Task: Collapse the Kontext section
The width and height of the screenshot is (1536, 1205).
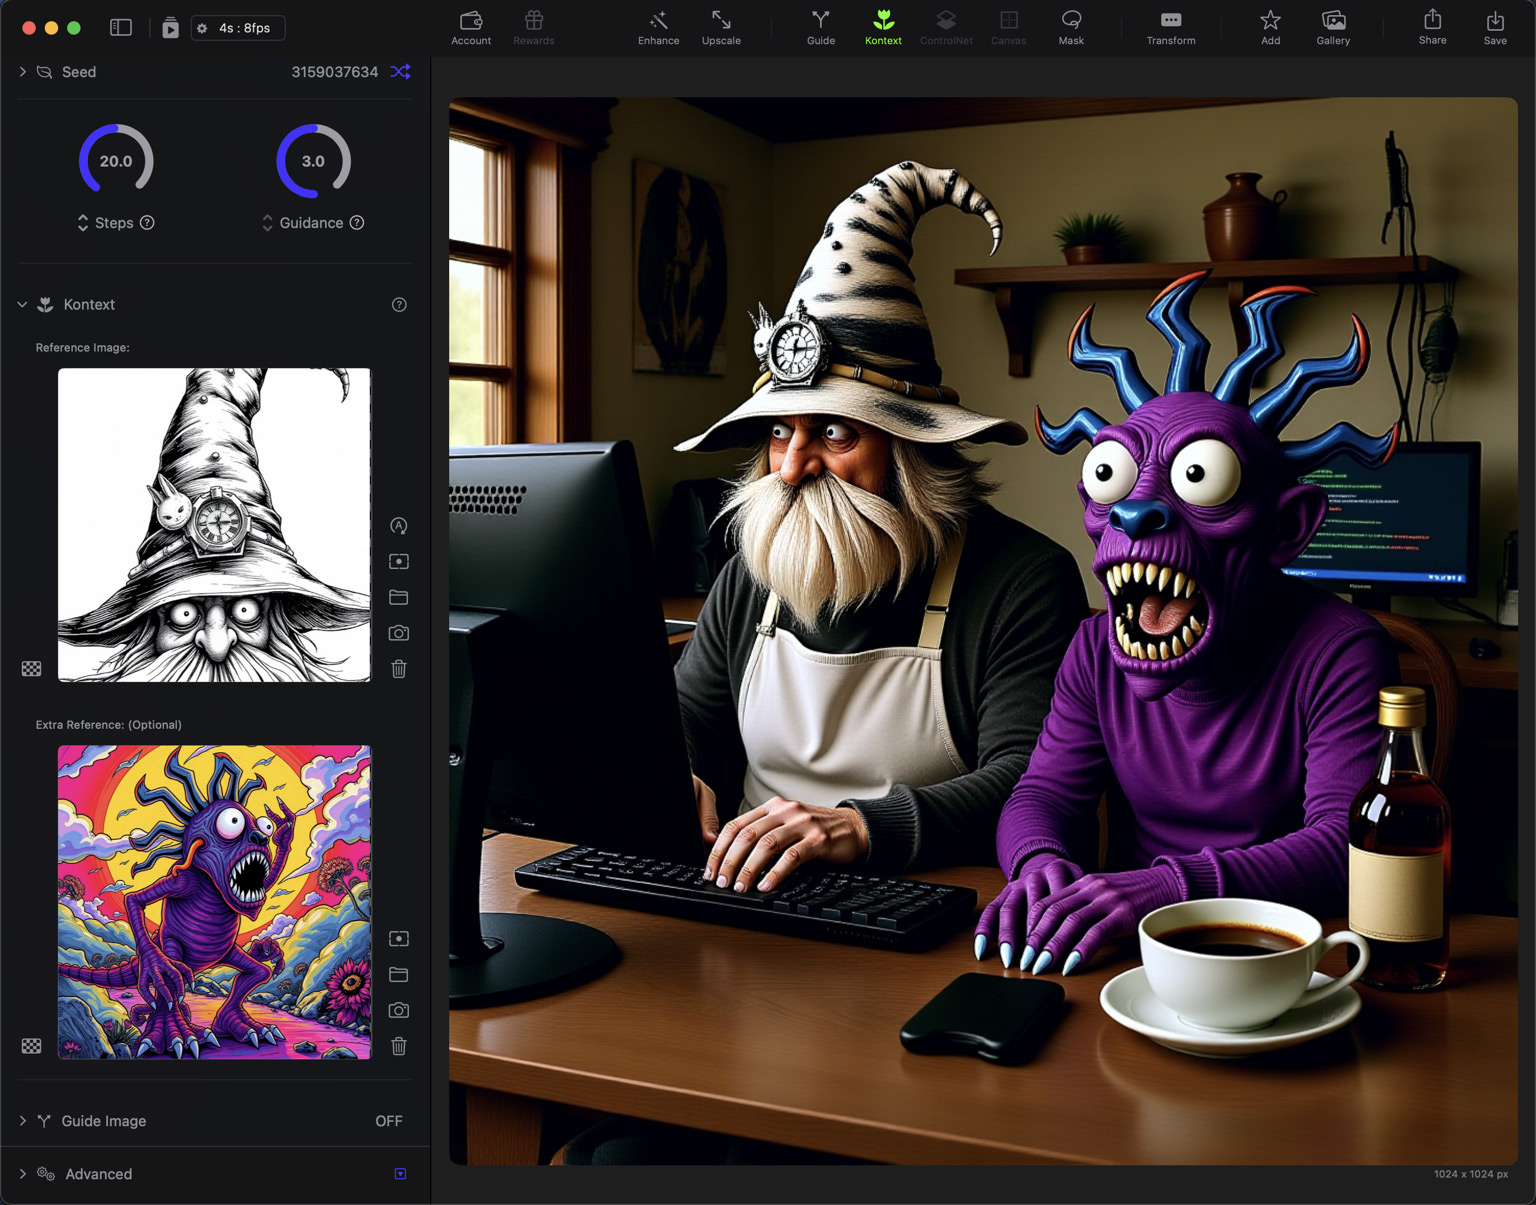Action: 22,305
